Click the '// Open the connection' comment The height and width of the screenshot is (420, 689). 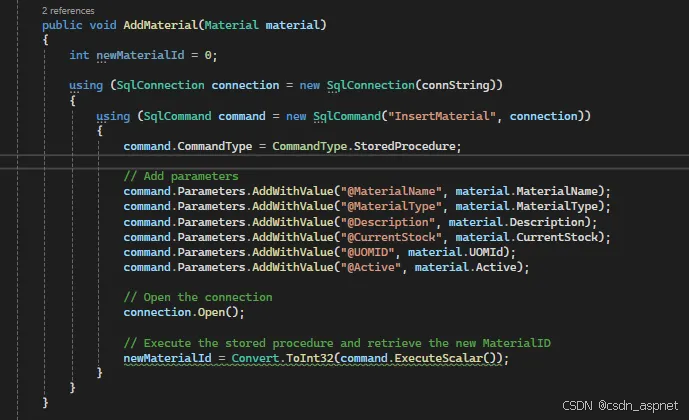[x=198, y=297]
